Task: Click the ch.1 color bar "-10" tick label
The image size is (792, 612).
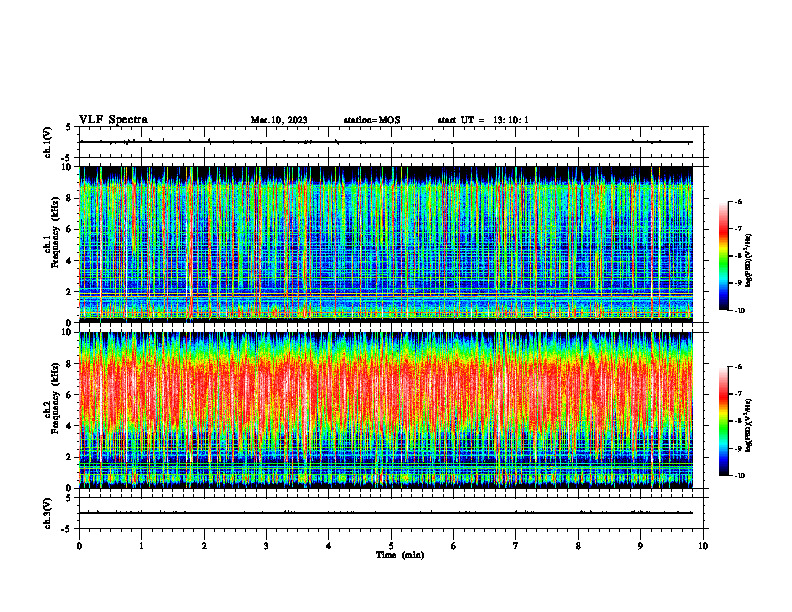Action: coord(740,311)
